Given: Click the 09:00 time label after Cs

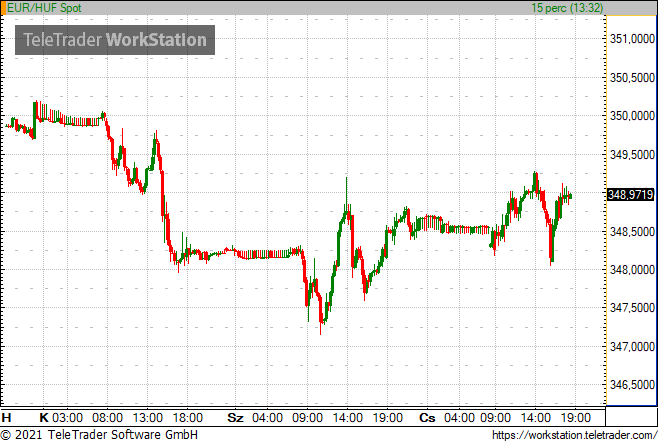Looking at the screenshot, I should coord(495,418).
